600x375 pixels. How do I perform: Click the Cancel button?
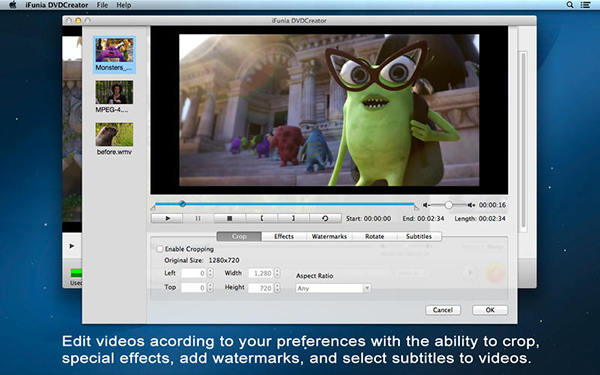tap(443, 310)
